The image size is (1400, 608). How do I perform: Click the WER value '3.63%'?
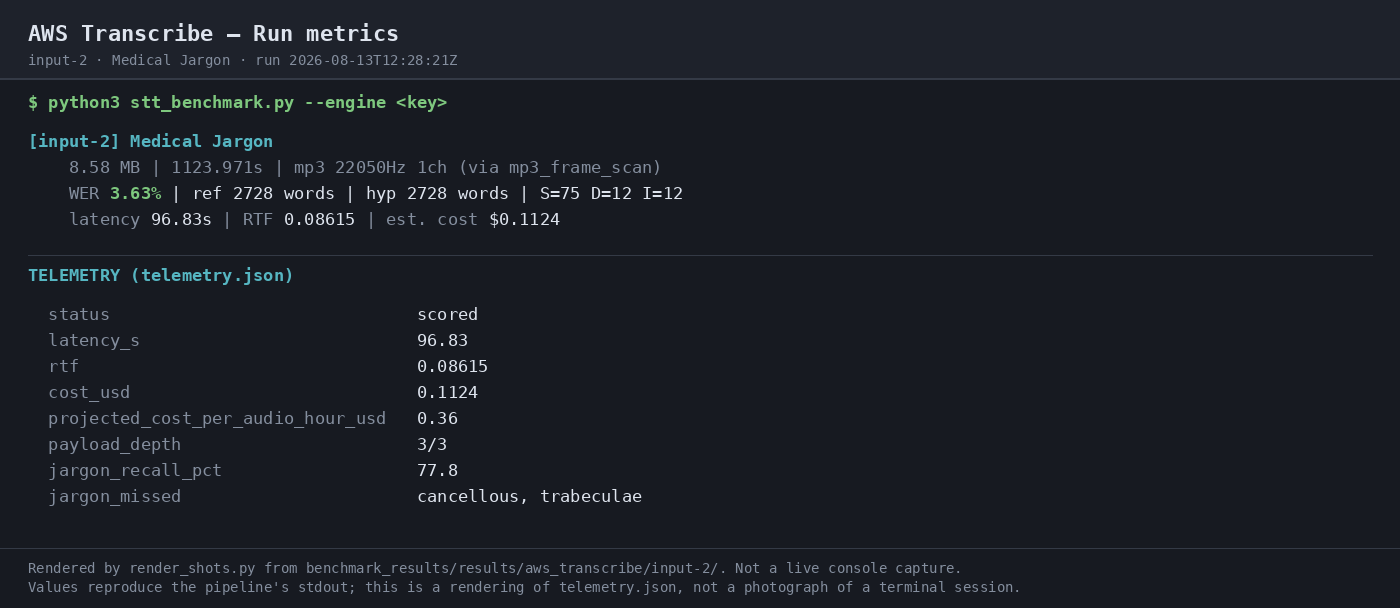click(135, 194)
